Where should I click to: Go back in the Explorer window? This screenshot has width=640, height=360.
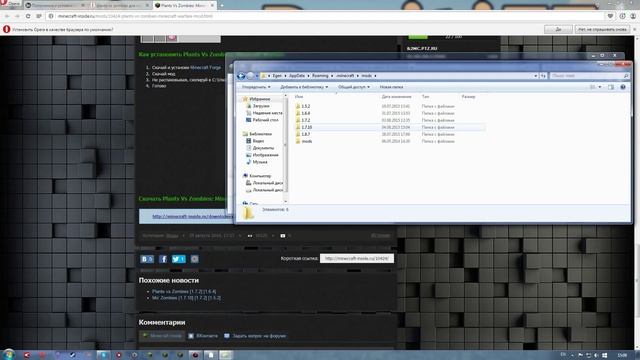click(x=241, y=76)
